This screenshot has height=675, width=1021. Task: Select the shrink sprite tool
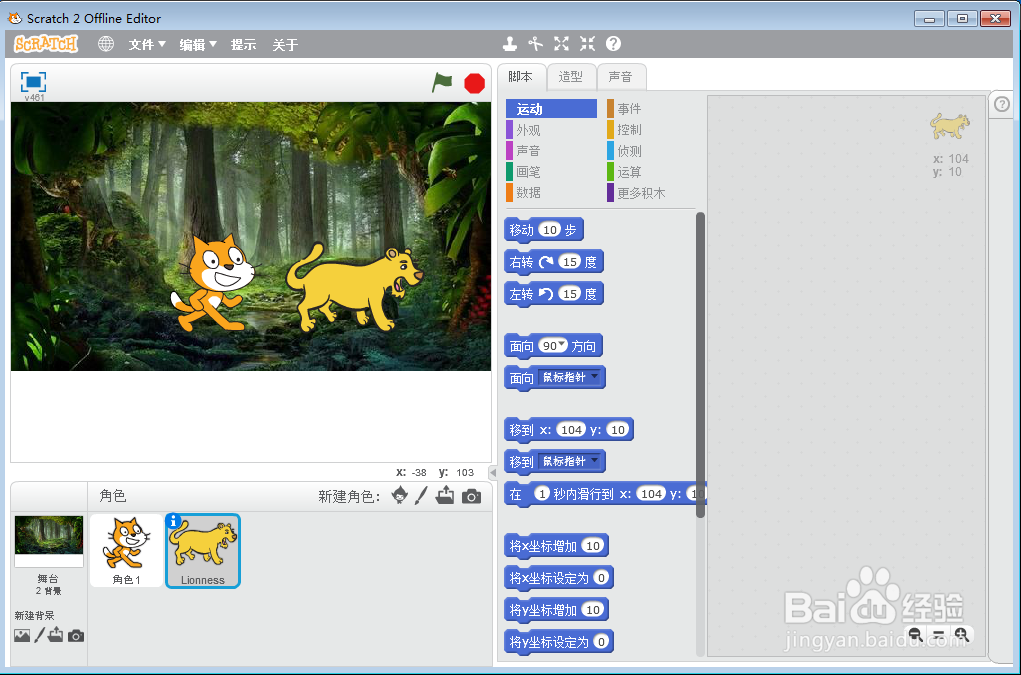[x=587, y=44]
